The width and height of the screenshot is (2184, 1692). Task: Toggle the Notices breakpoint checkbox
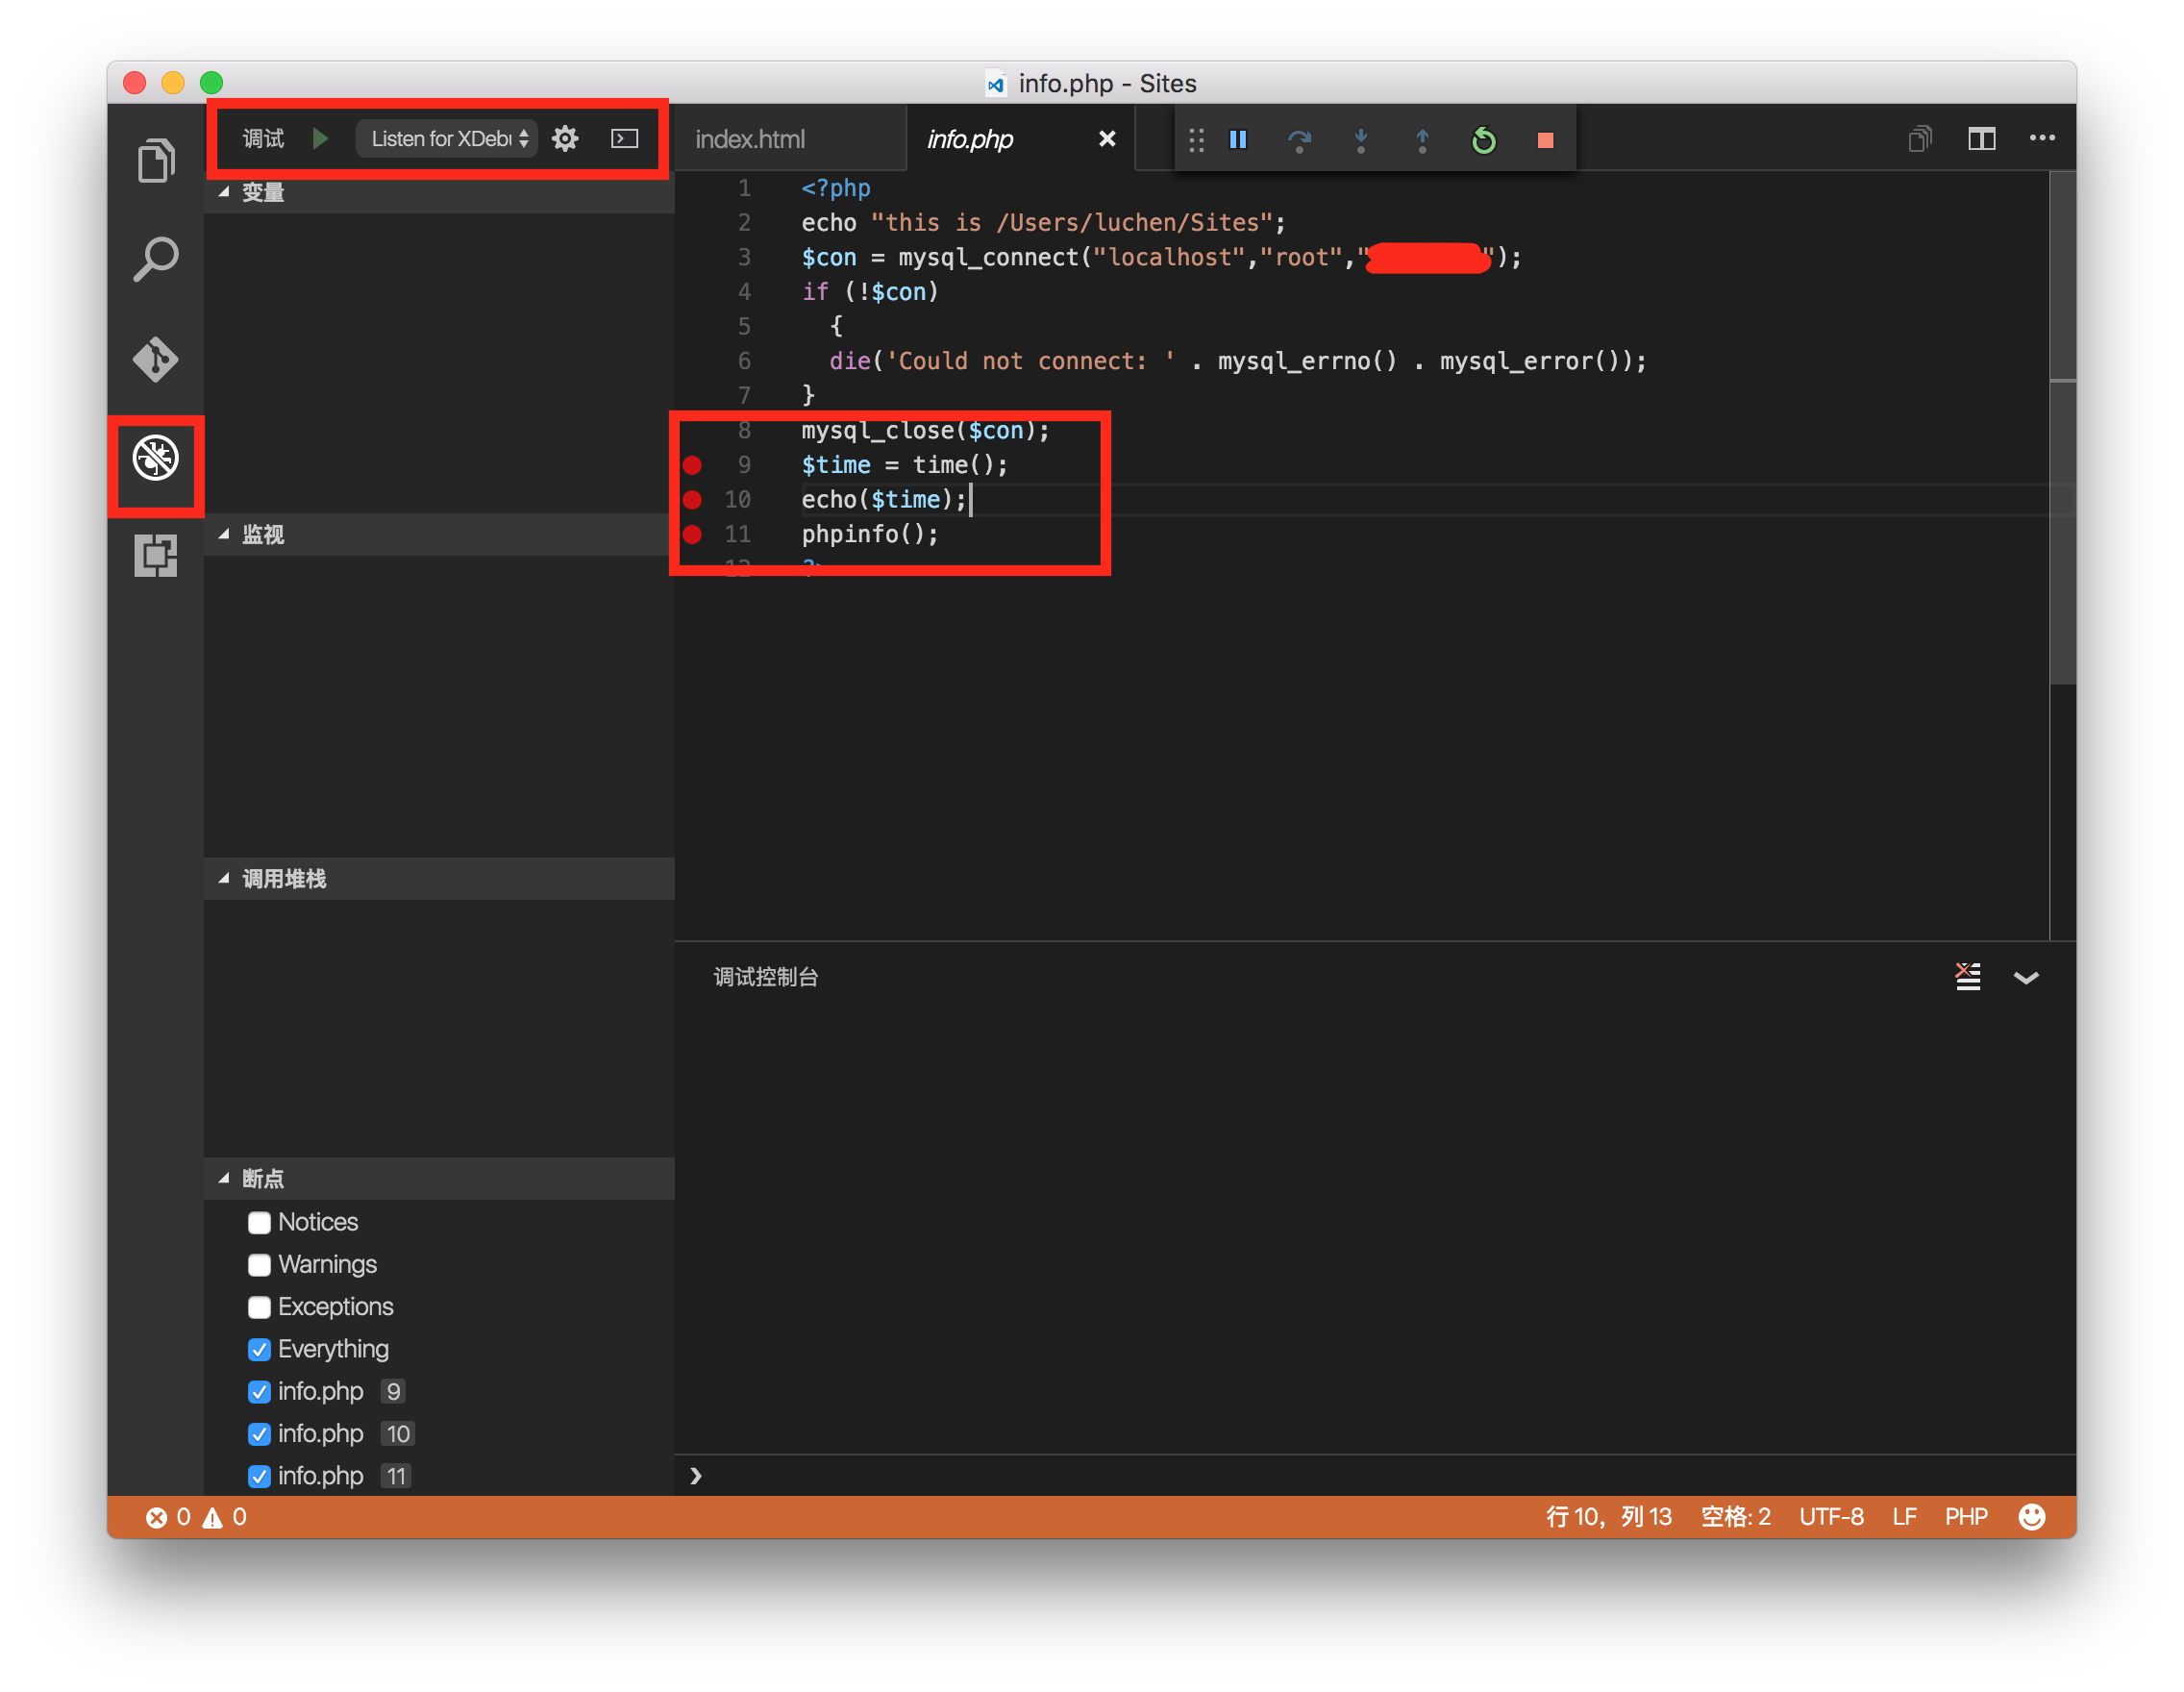[x=259, y=1222]
